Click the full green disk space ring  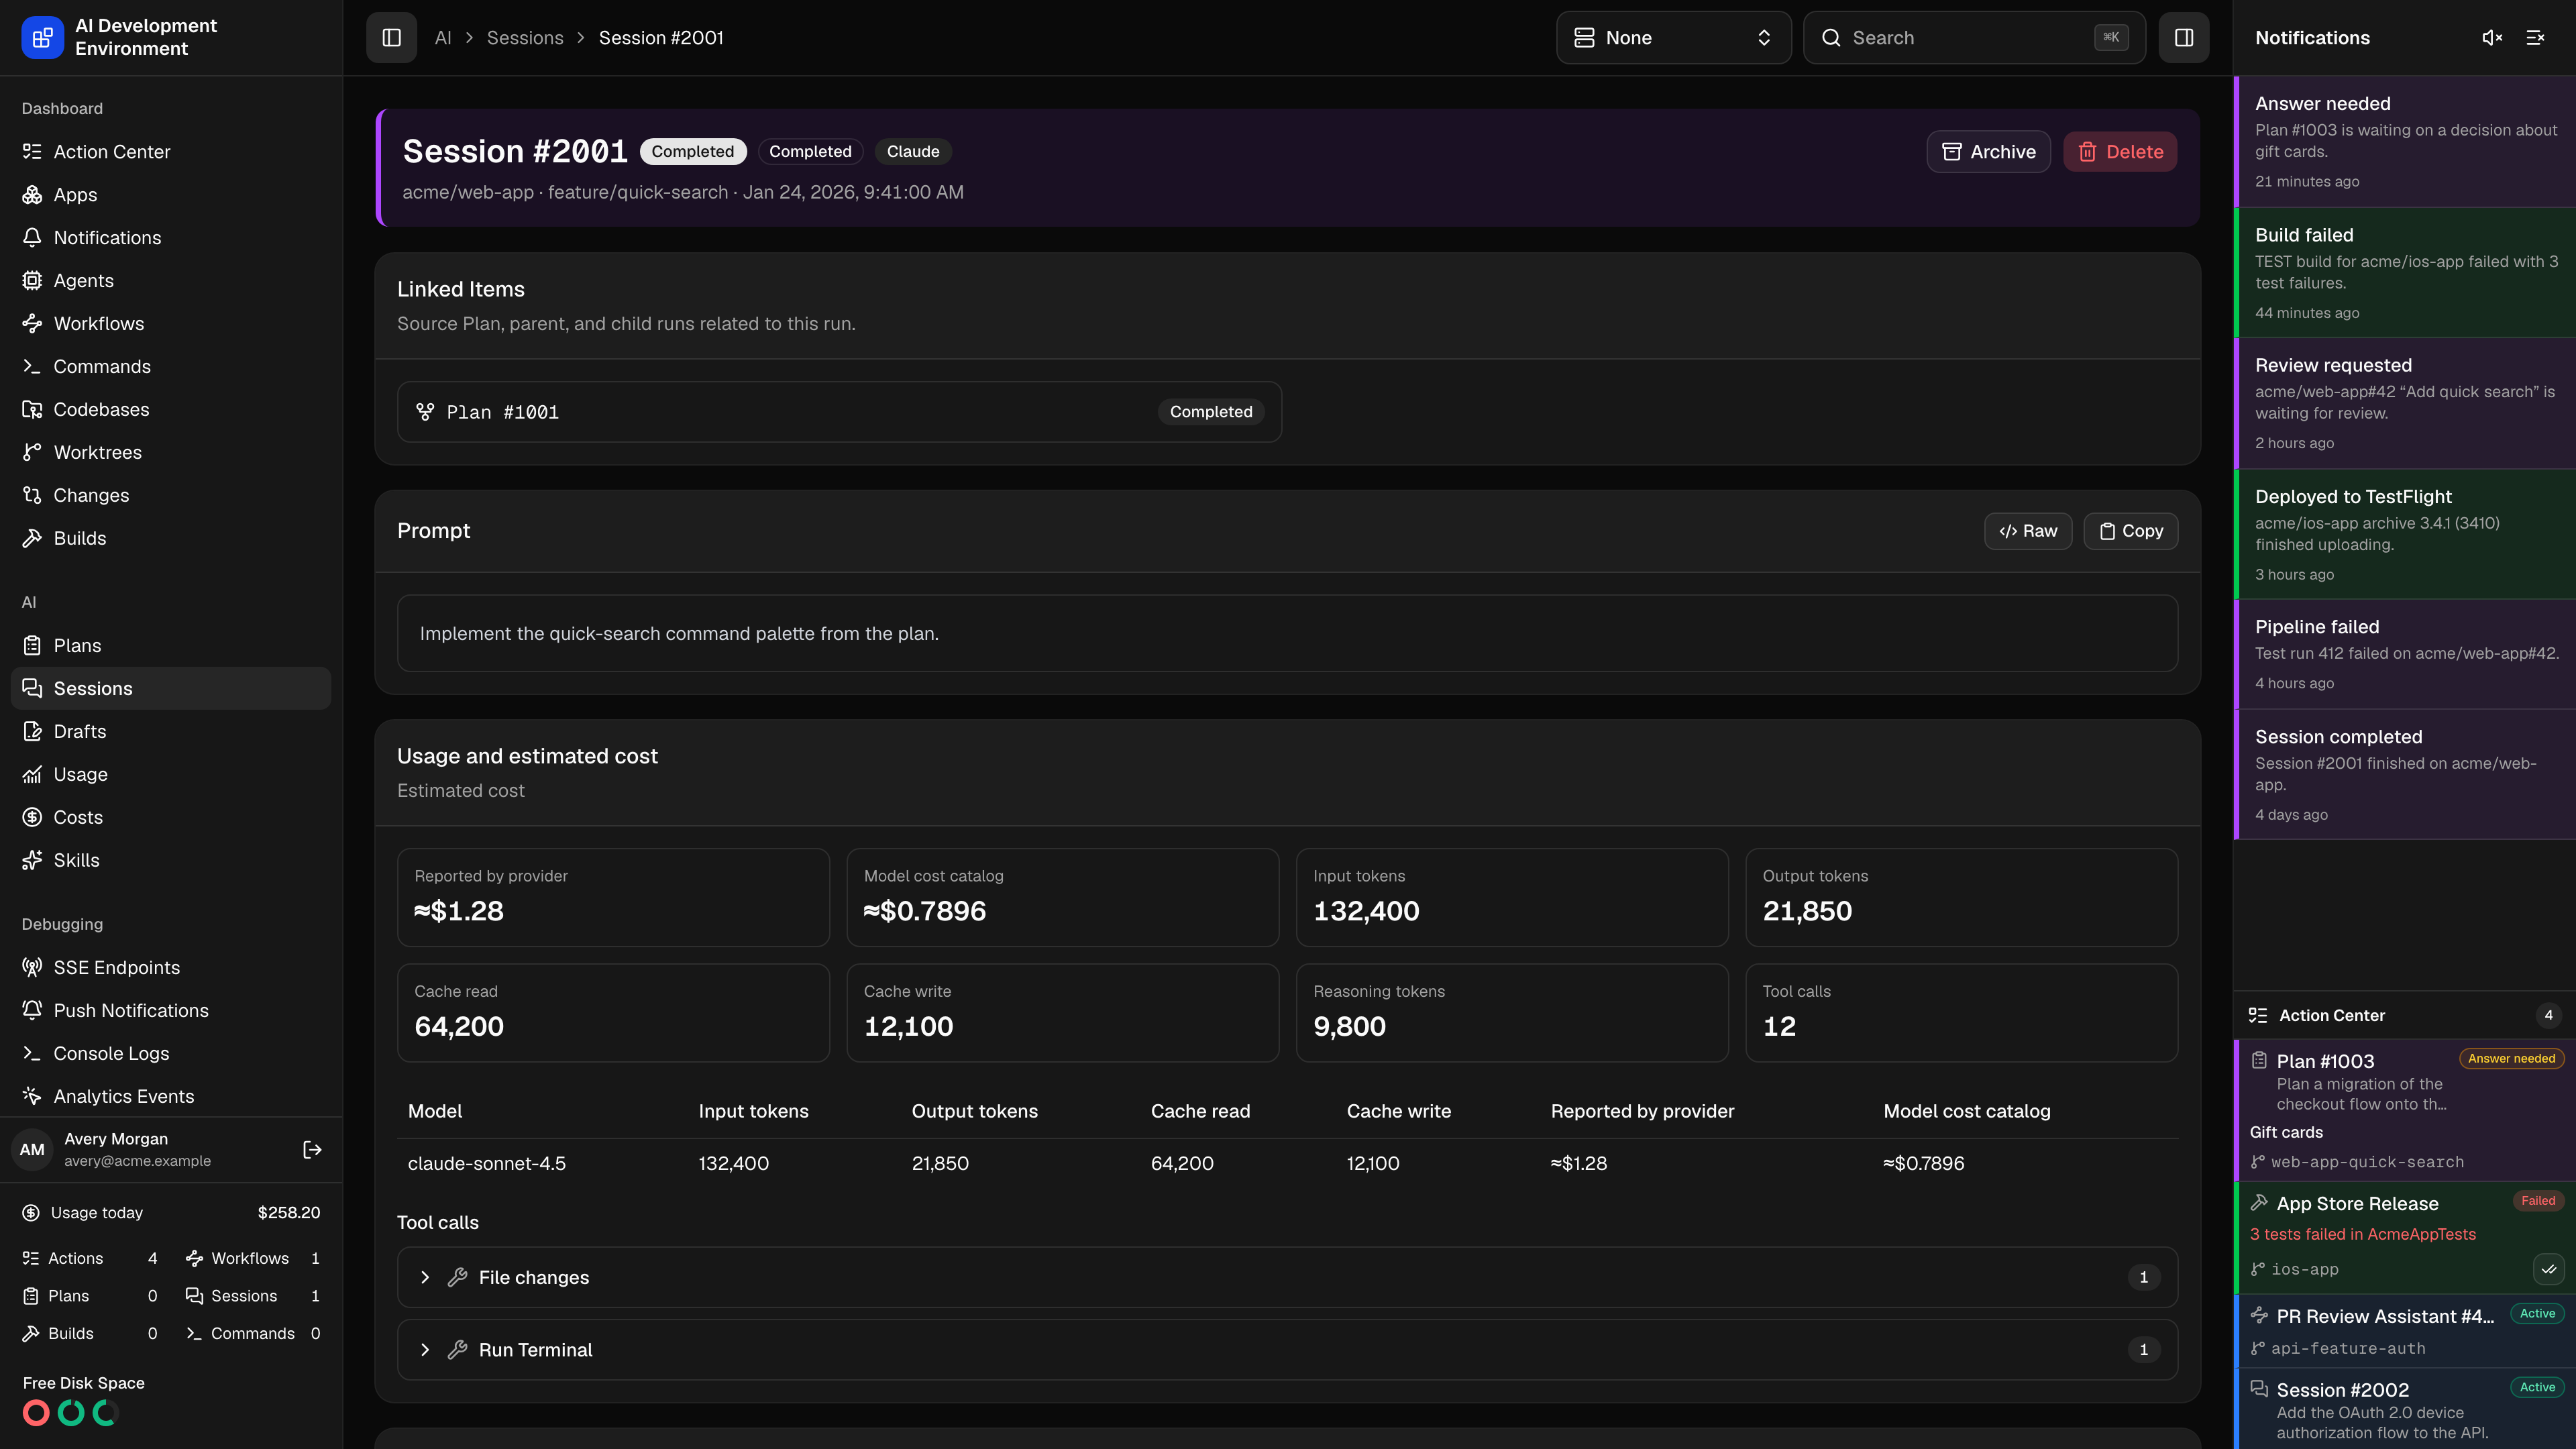(71, 1413)
